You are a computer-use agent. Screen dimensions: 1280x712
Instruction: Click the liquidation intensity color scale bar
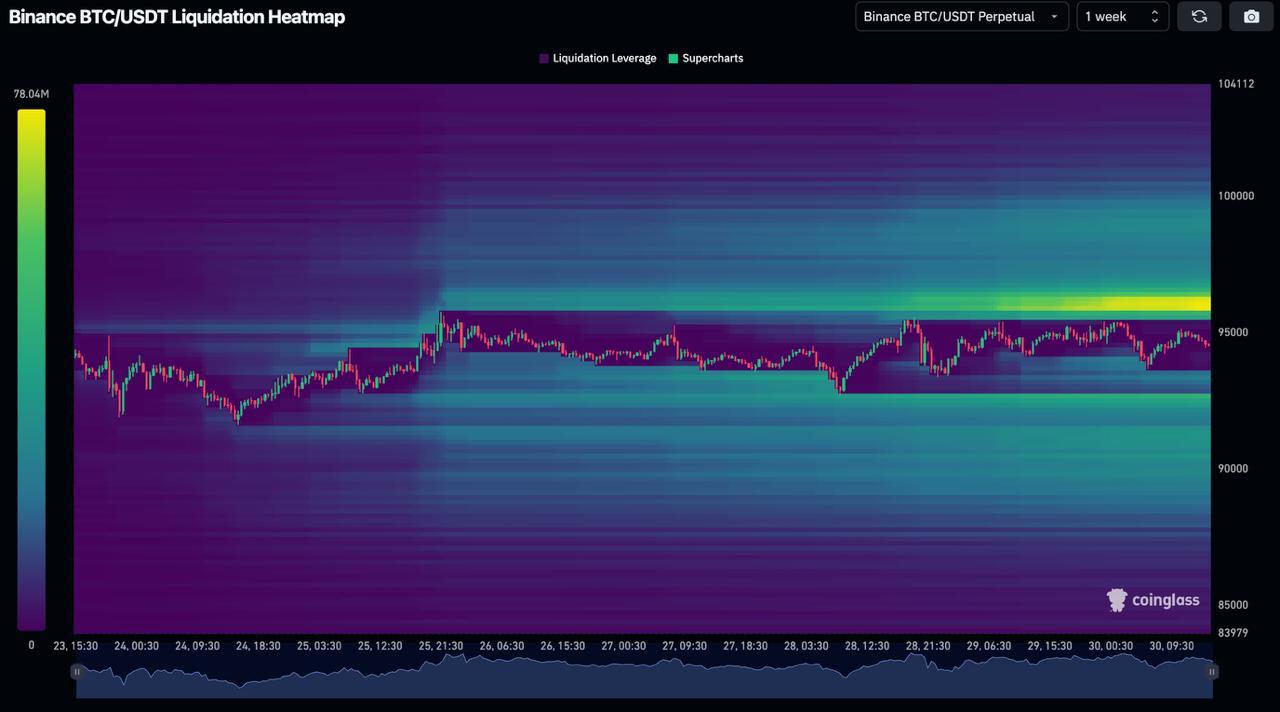(x=31, y=370)
